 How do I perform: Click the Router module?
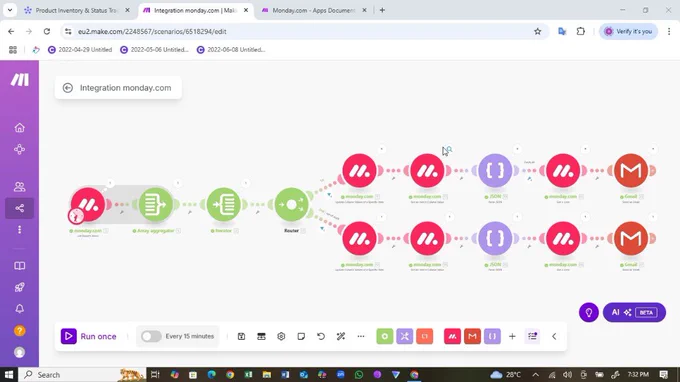[291, 204]
